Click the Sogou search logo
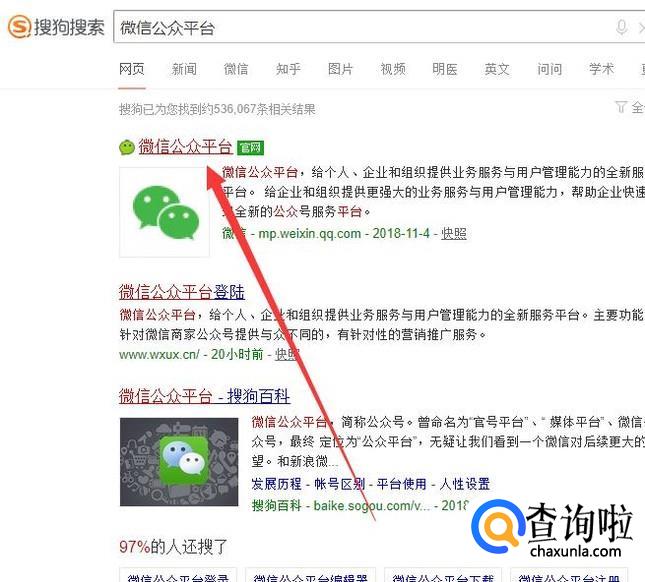This screenshot has height=582, width=645. (56, 27)
